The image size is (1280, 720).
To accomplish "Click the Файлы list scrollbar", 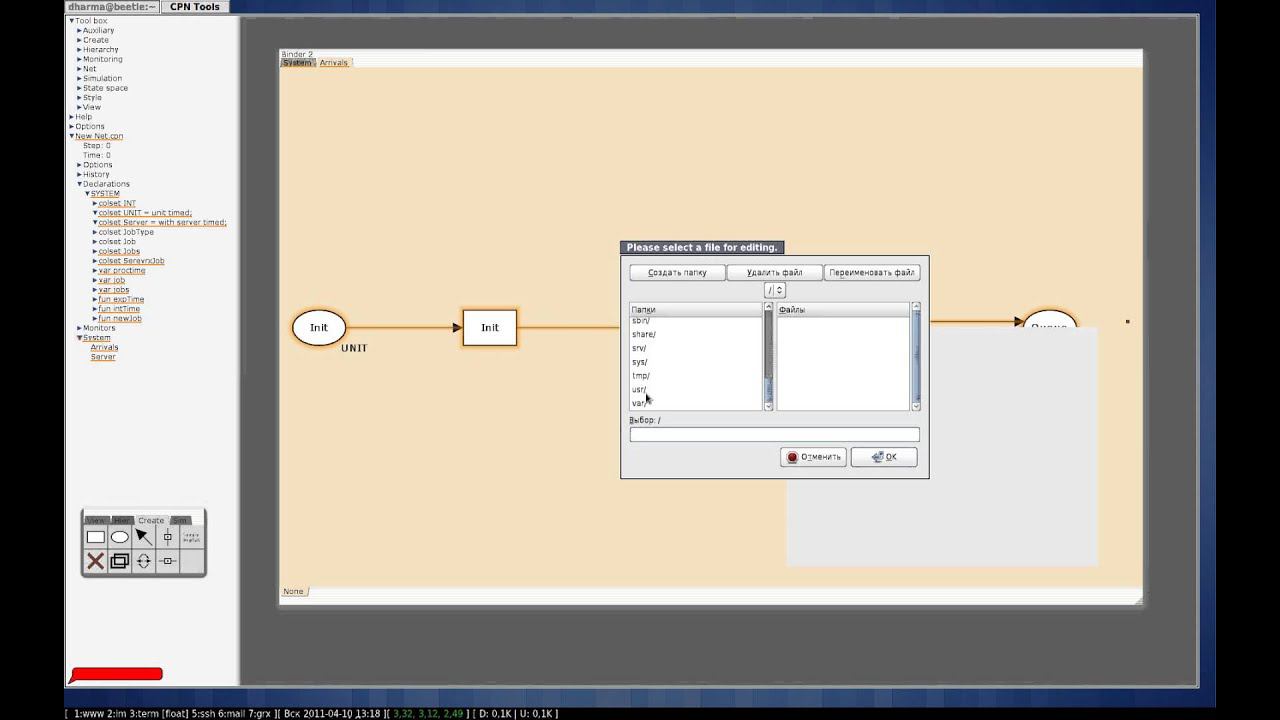I will point(916,356).
